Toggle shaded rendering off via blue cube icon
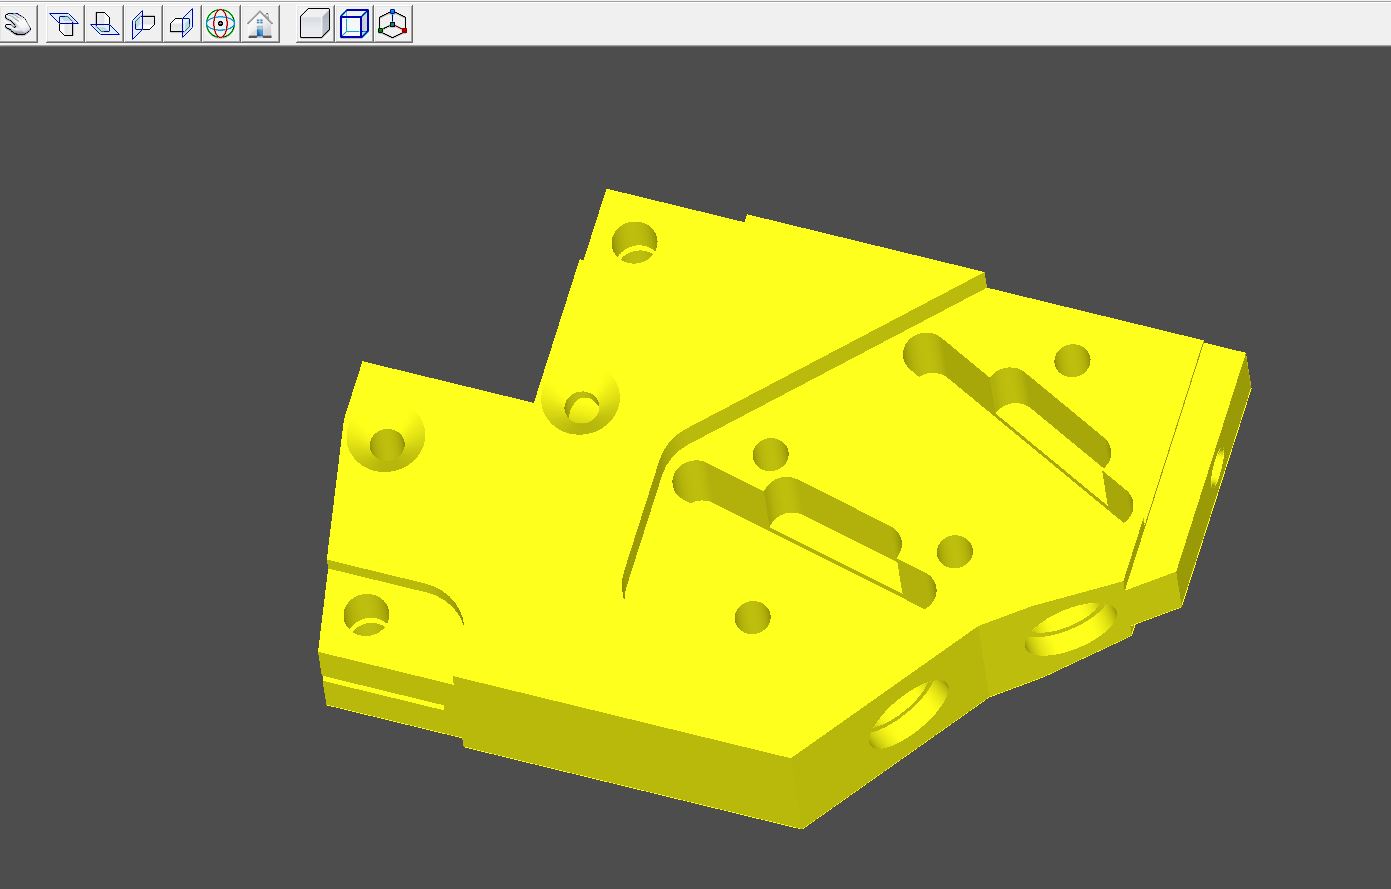The height and width of the screenshot is (889, 1391). pyautogui.click(x=353, y=25)
